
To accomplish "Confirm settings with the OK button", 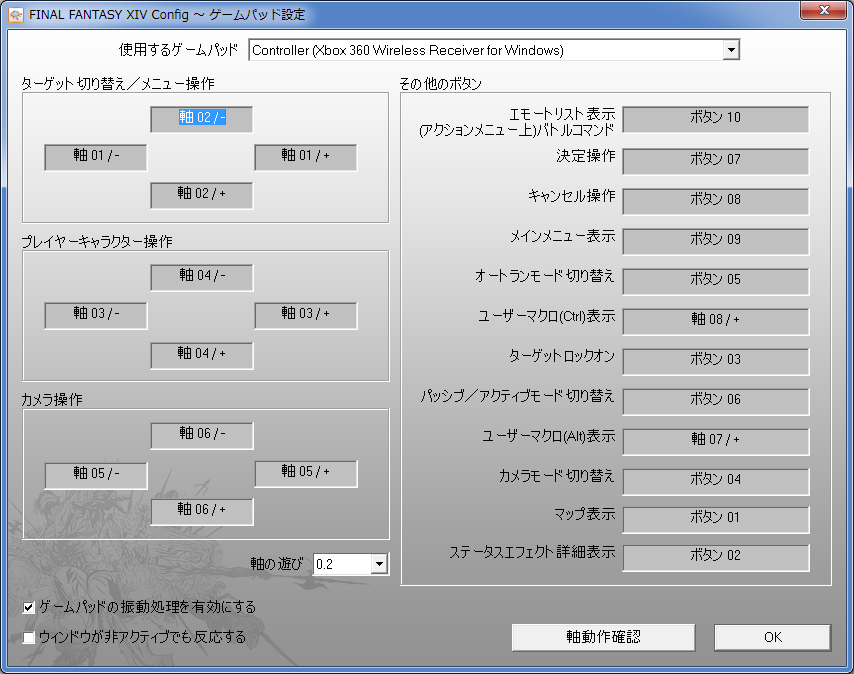I will tap(772, 637).
